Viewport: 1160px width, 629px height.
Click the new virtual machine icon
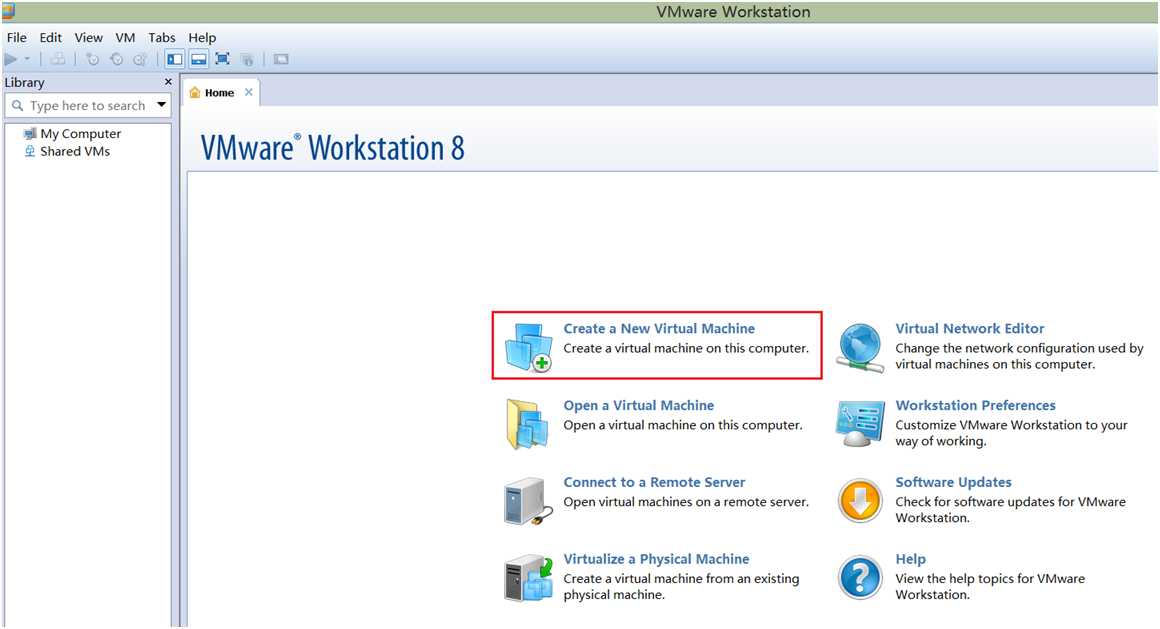(x=528, y=347)
